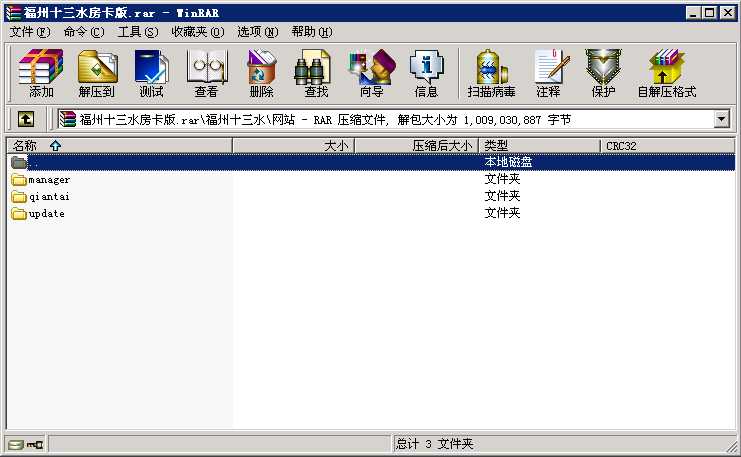Click 文件夹 type in the manager row
This screenshot has height=457, width=741.
[x=502, y=179]
